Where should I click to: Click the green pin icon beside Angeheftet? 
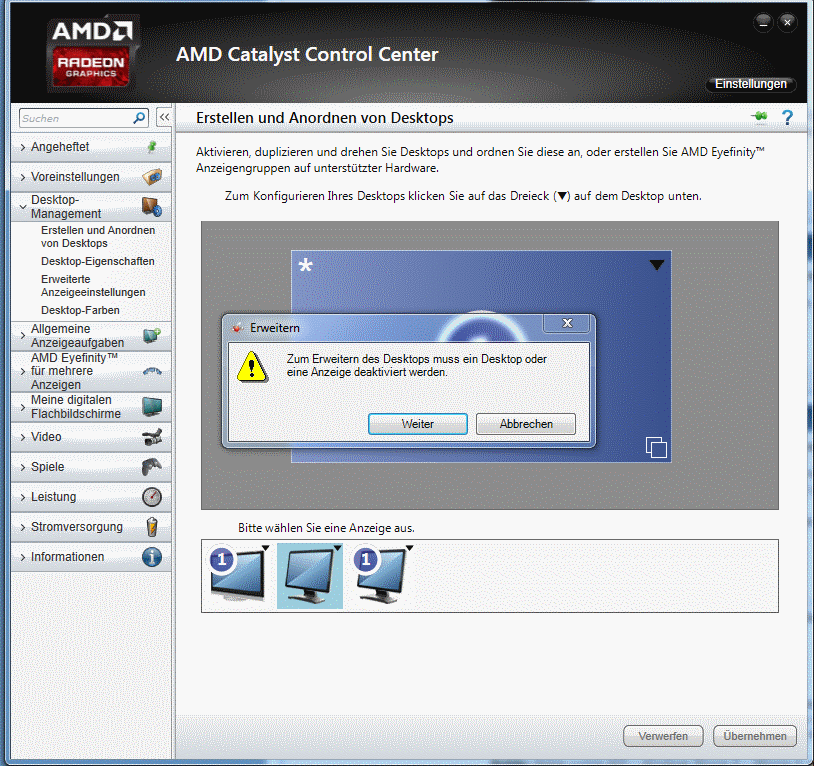click(x=152, y=147)
